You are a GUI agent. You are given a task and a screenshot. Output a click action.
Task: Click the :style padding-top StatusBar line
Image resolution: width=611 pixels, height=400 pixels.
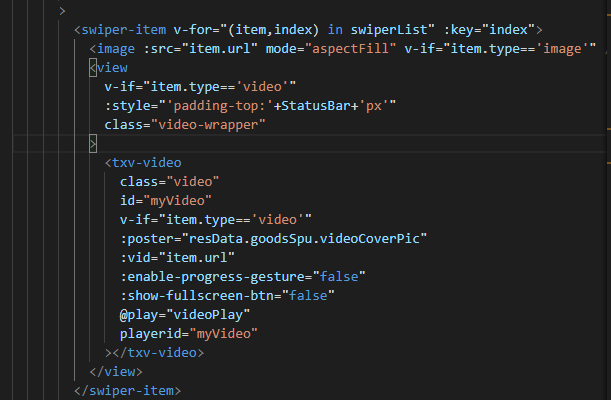(250, 106)
